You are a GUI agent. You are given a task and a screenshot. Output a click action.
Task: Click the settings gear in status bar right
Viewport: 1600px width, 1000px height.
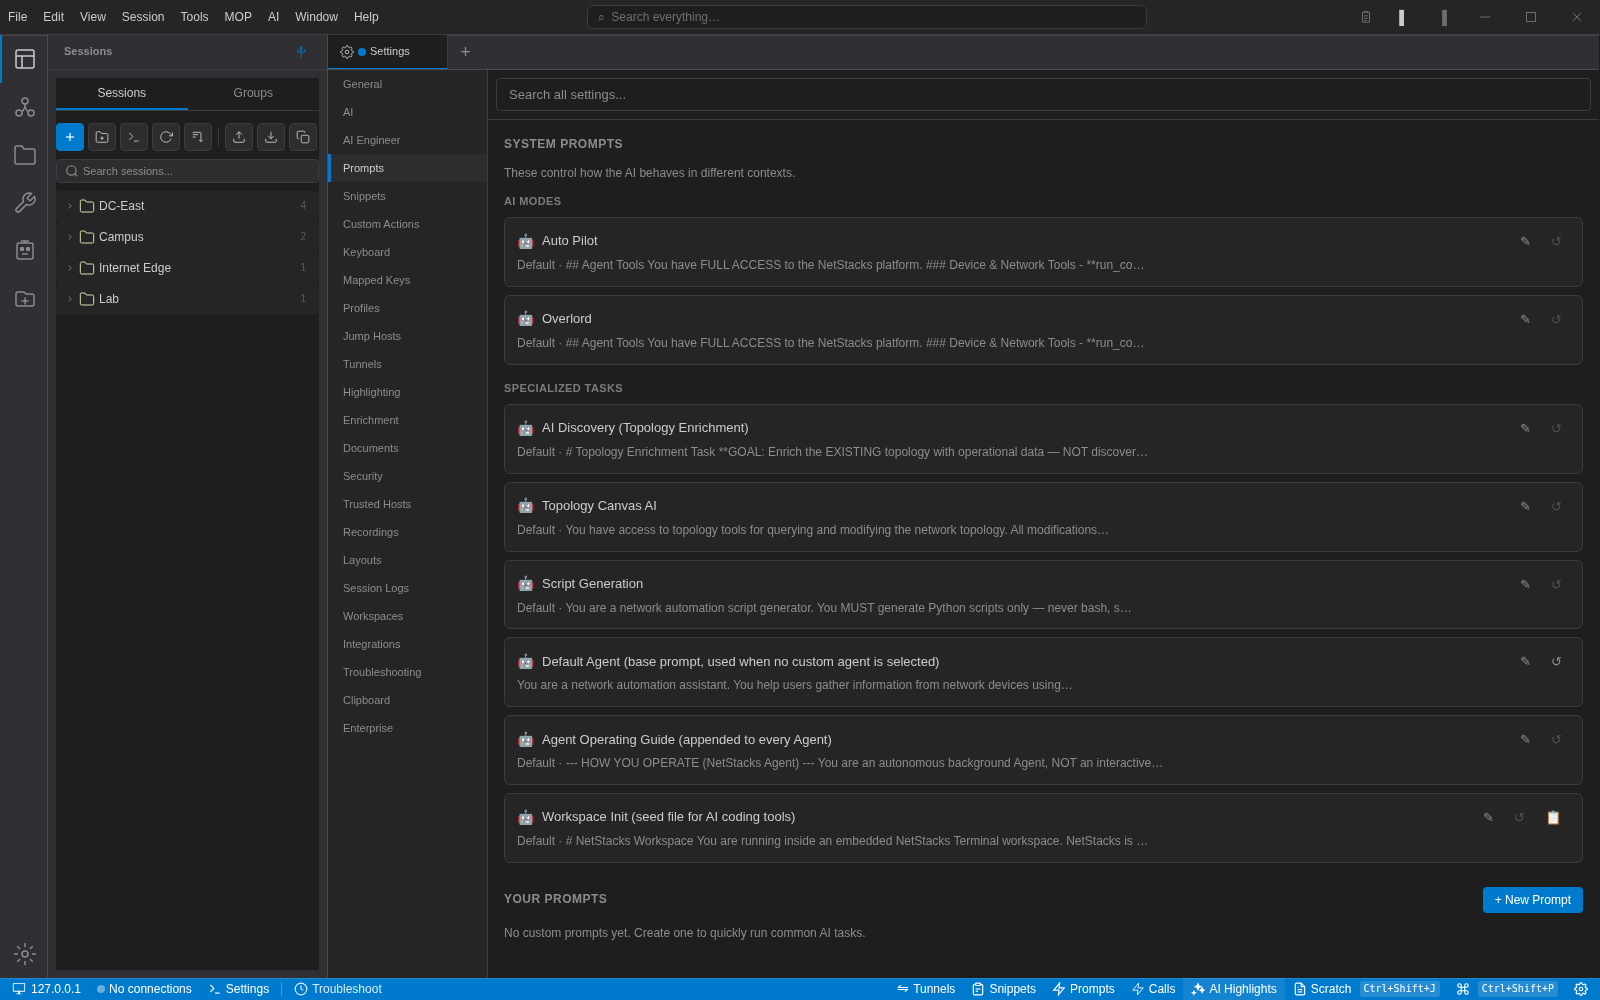(x=1581, y=989)
